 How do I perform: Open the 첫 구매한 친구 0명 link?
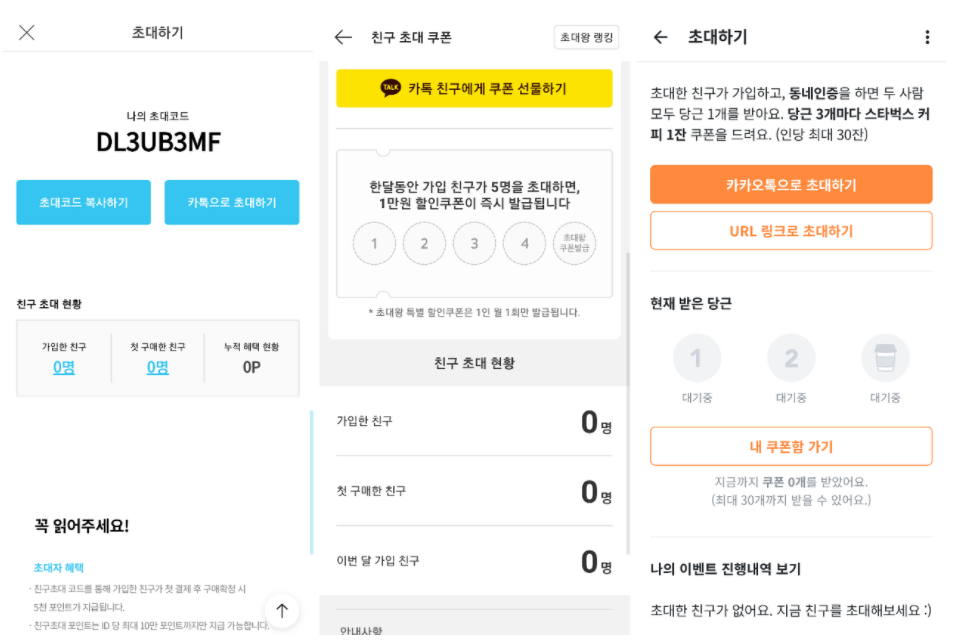[157, 367]
